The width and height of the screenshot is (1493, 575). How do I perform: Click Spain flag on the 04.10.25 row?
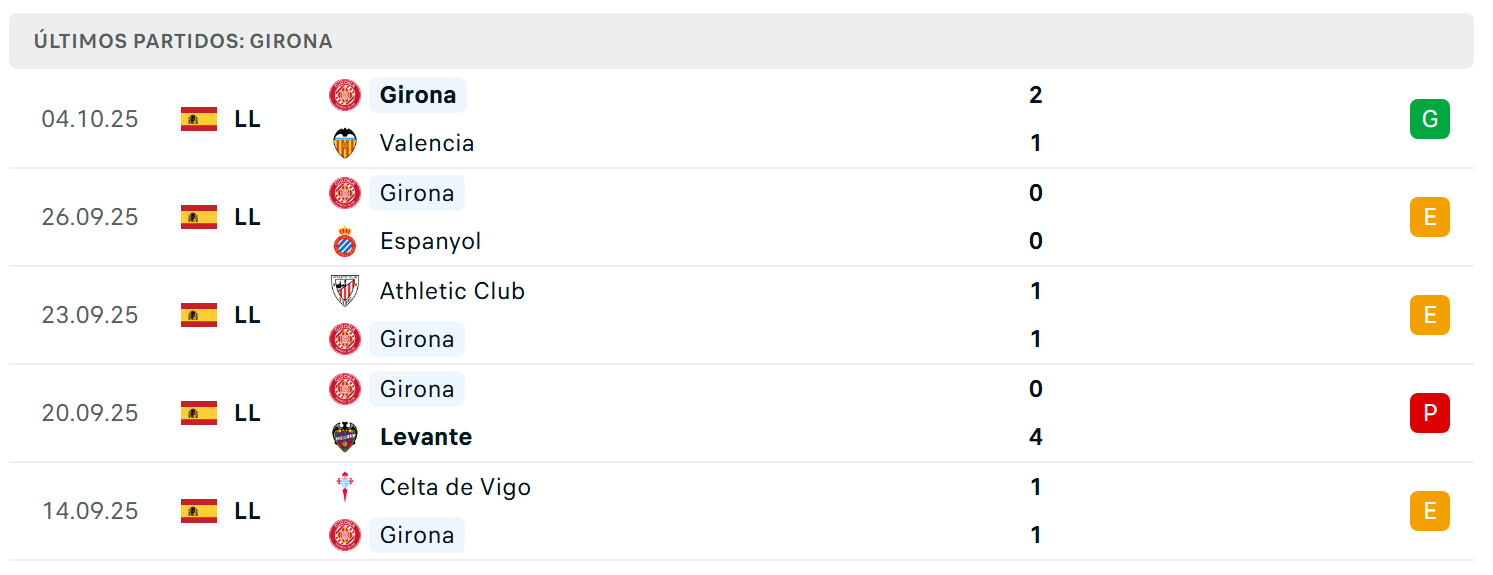(199, 119)
